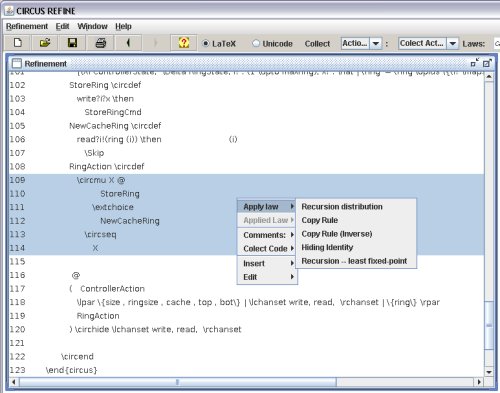
Task: Maximize the Refinement internal frame
Action: (x=487, y=63)
